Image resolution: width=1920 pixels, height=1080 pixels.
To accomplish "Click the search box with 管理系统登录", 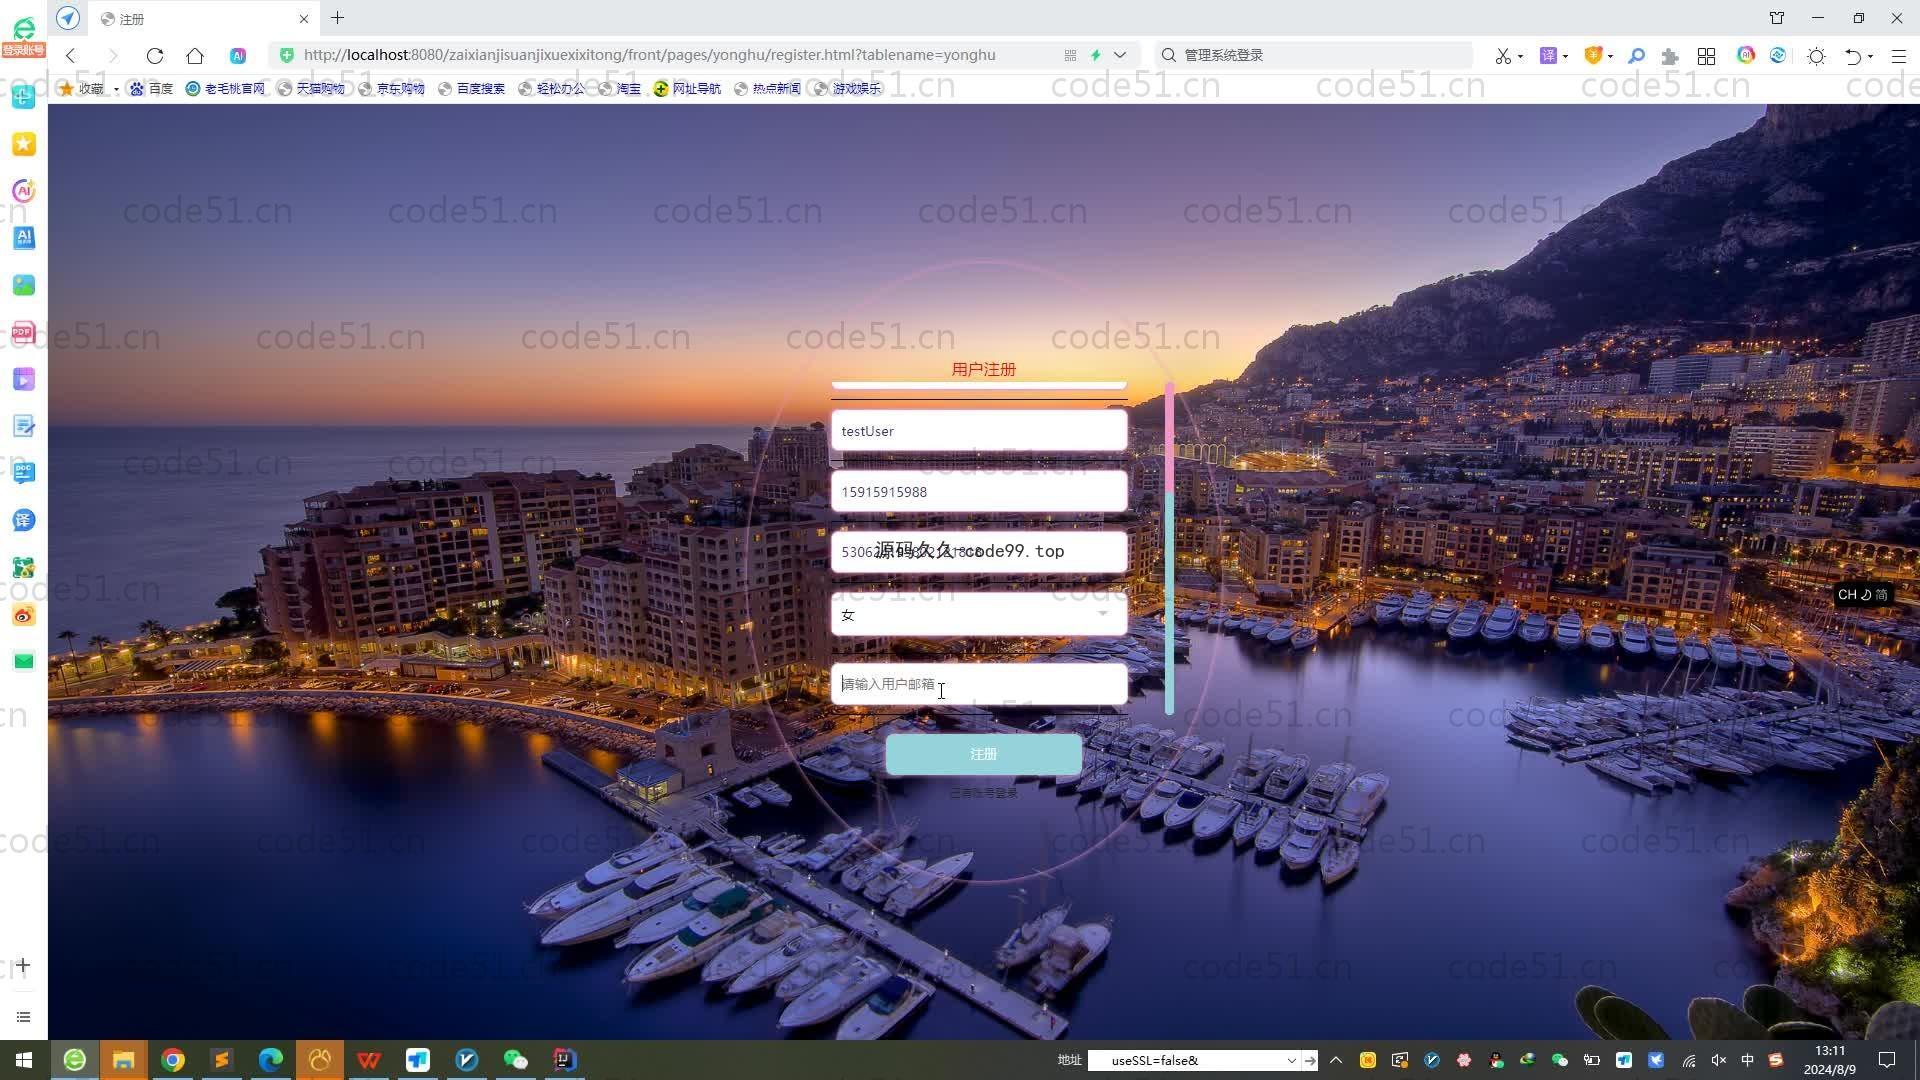I will [1314, 55].
